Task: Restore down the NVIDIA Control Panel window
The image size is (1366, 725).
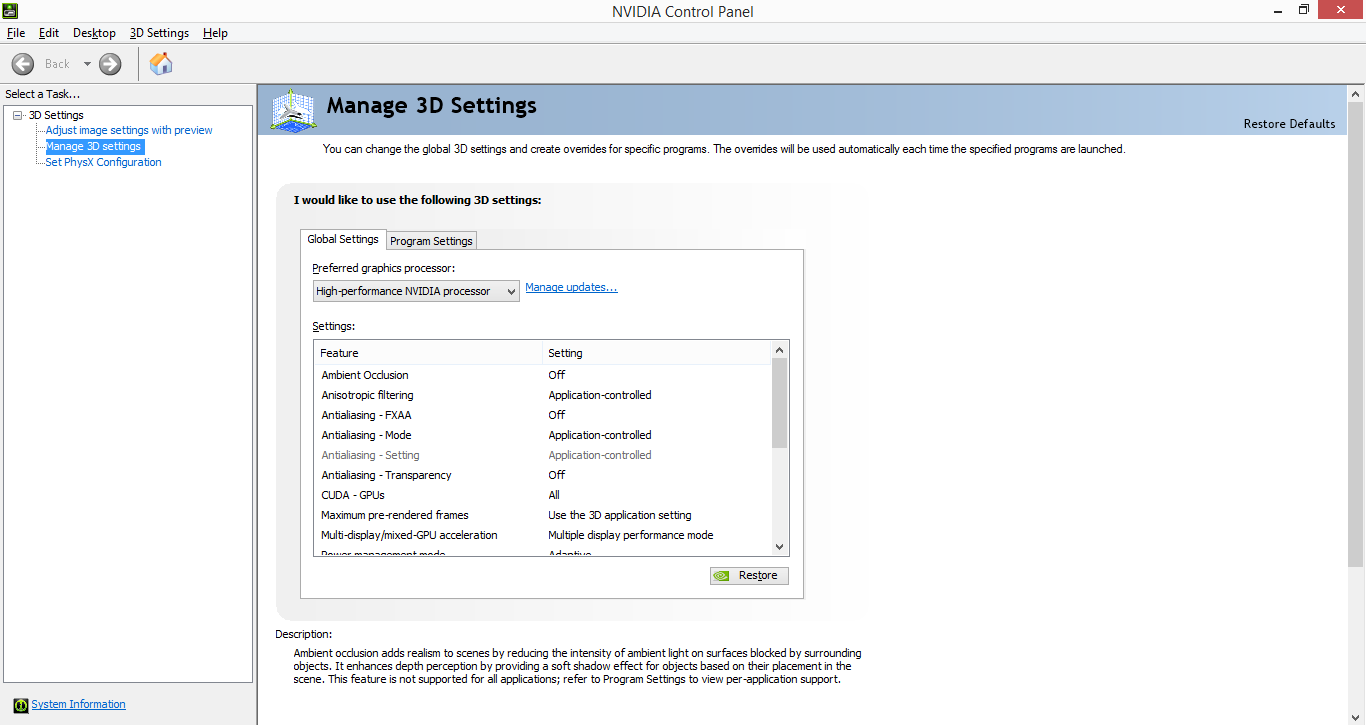Action: (x=1304, y=10)
